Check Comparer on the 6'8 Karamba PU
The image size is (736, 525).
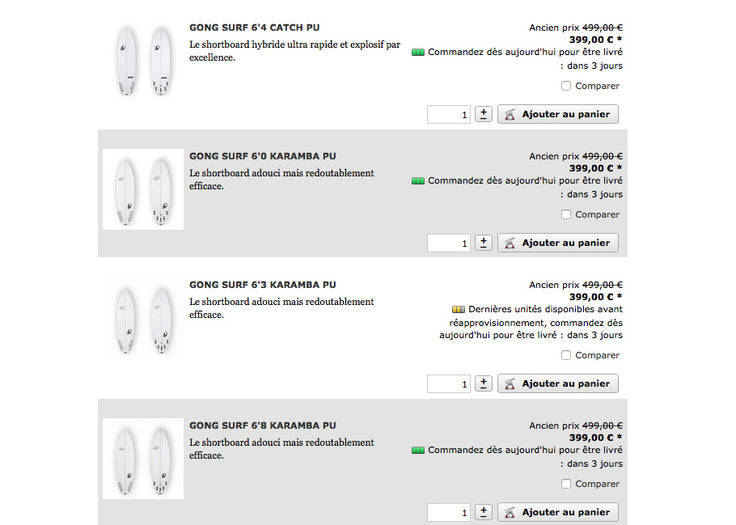pyautogui.click(x=567, y=484)
